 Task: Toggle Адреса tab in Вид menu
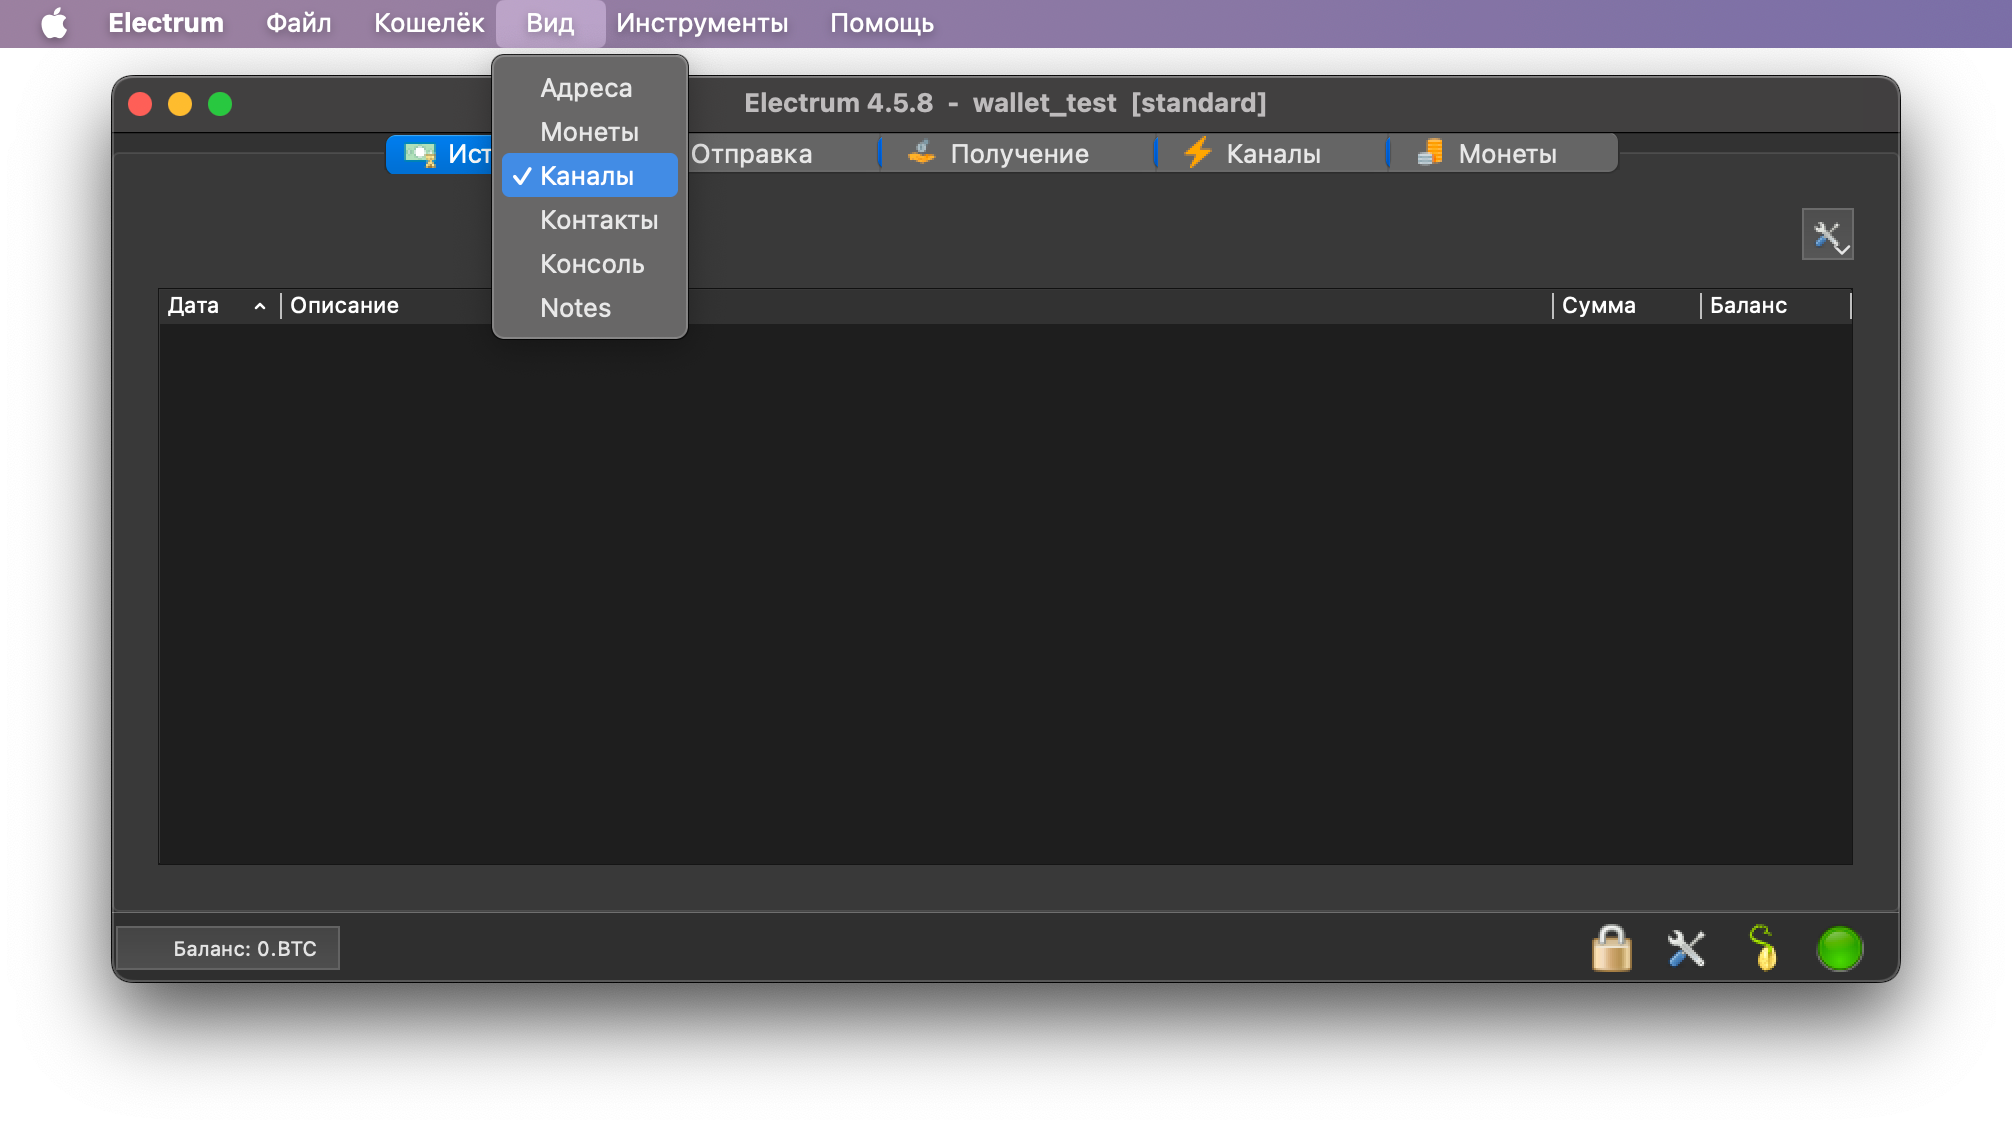pos(590,88)
